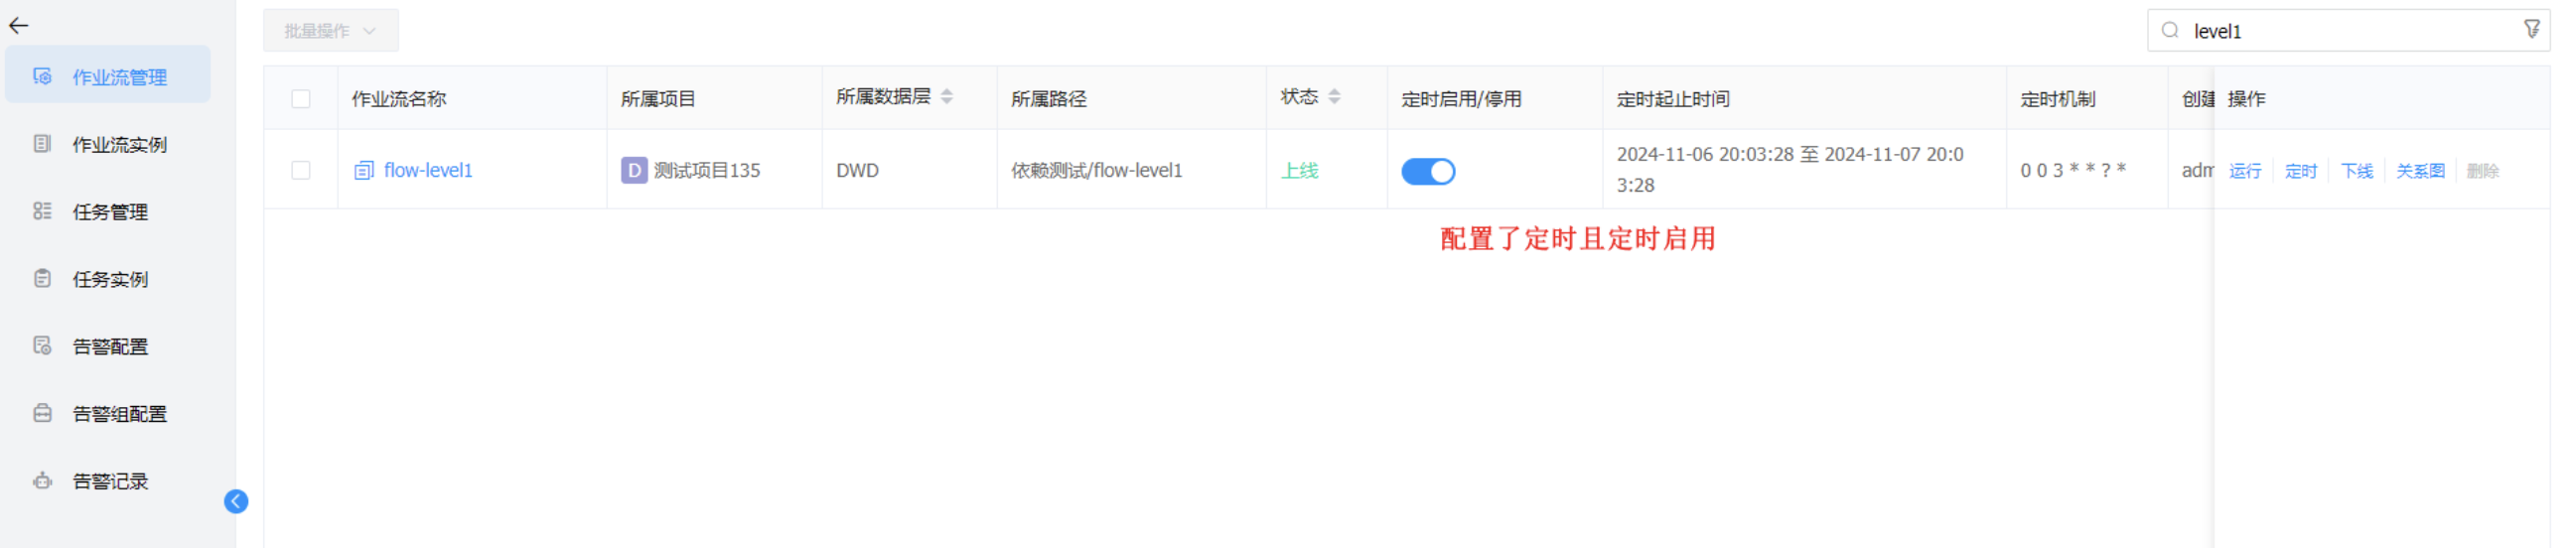
Task: Sort by 状态 column arrows
Action: [x=1334, y=97]
